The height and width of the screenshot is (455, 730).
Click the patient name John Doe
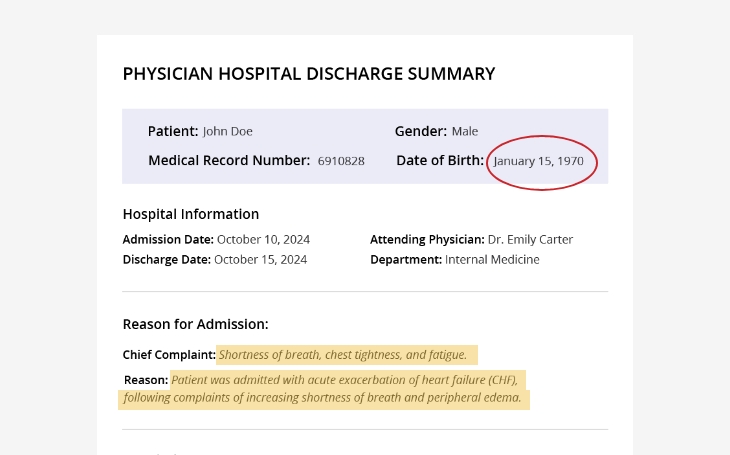(x=227, y=132)
